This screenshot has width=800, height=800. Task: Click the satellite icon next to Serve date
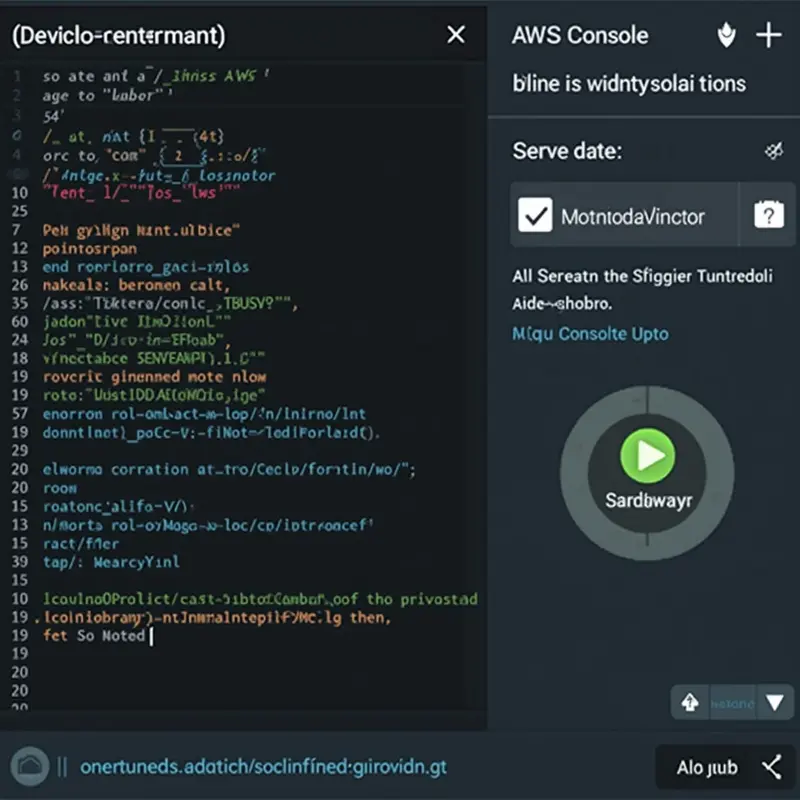tap(774, 151)
